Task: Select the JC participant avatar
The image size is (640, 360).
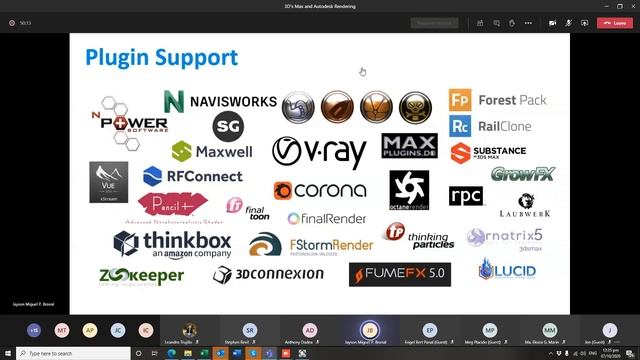Action: [118, 330]
